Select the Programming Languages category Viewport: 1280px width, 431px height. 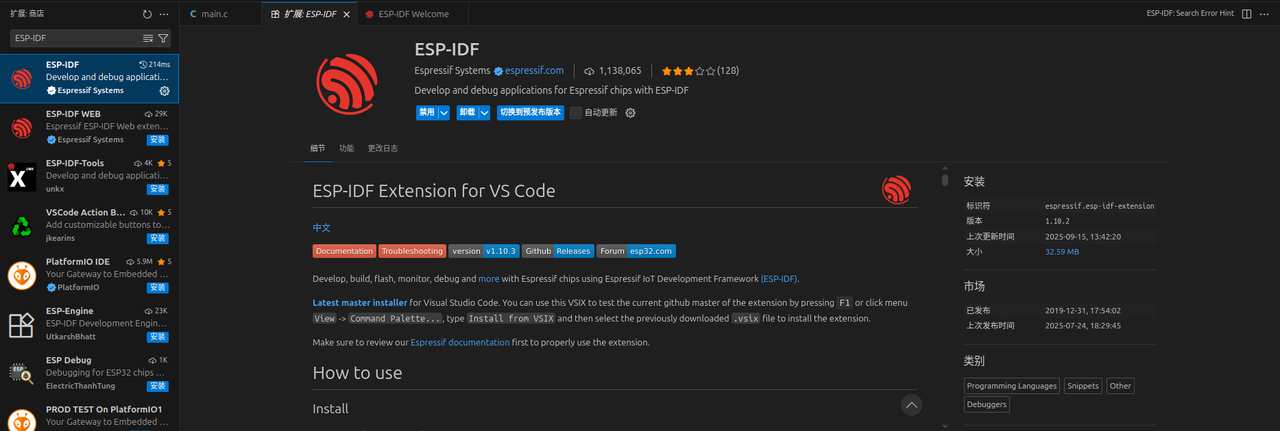click(1011, 386)
